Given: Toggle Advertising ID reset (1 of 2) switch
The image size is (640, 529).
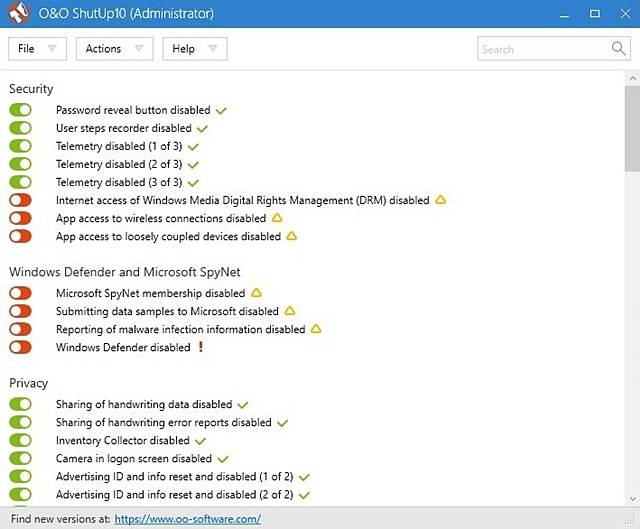Looking at the screenshot, I should (x=20, y=476).
